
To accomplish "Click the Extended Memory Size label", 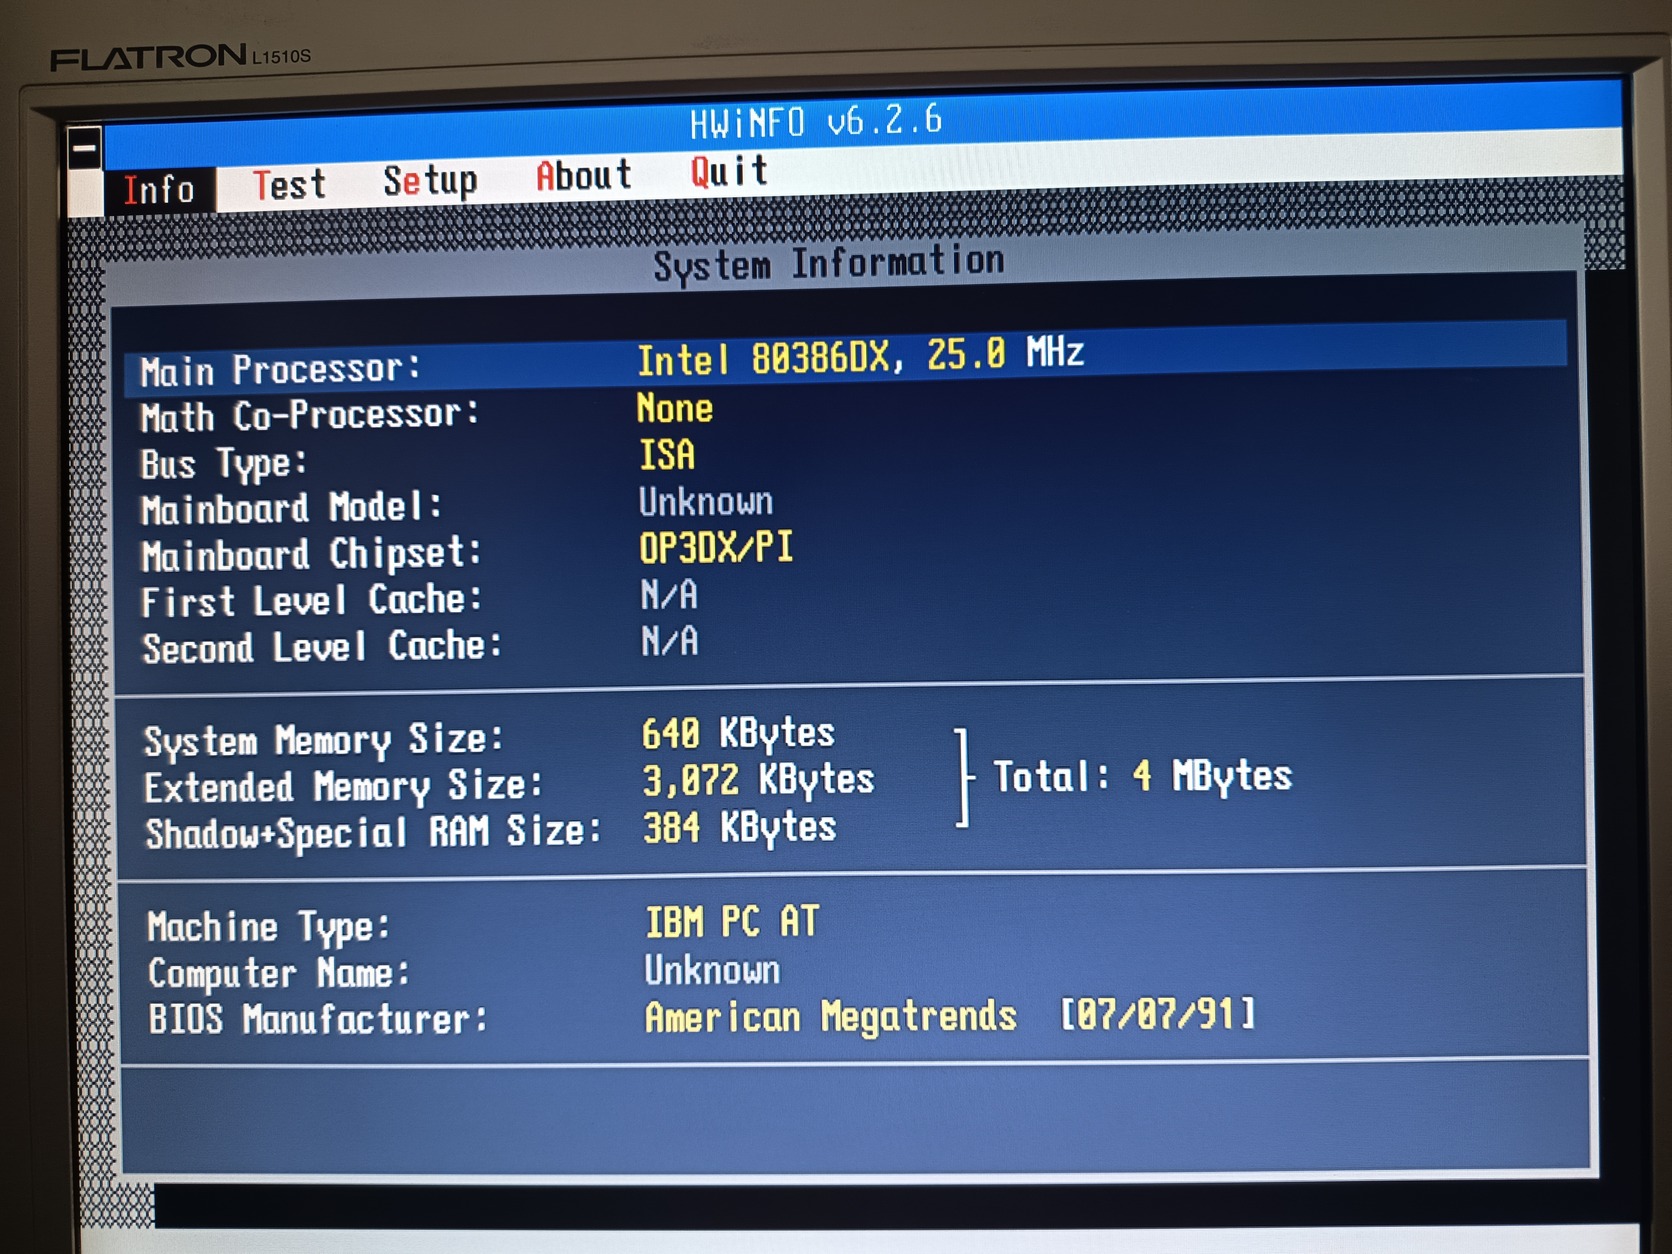I will (344, 787).
